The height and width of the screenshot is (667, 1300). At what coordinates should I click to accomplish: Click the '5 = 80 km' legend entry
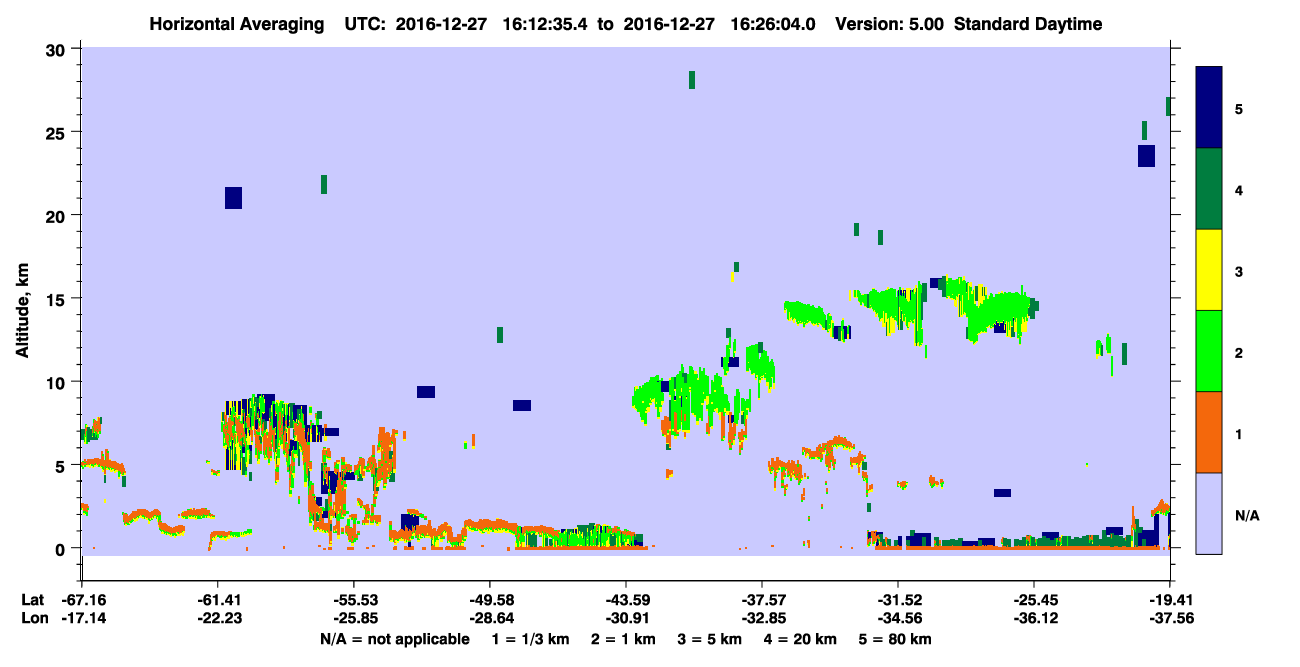(x=894, y=639)
